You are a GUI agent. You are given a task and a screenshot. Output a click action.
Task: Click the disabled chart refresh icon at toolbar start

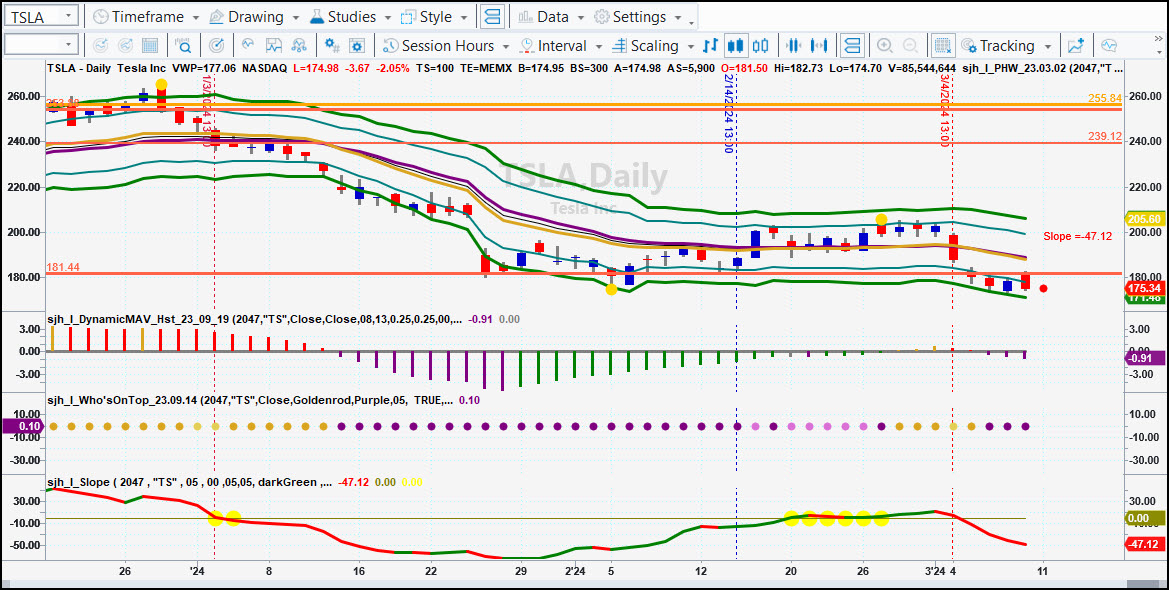pyautogui.click(x=100, y=45)
